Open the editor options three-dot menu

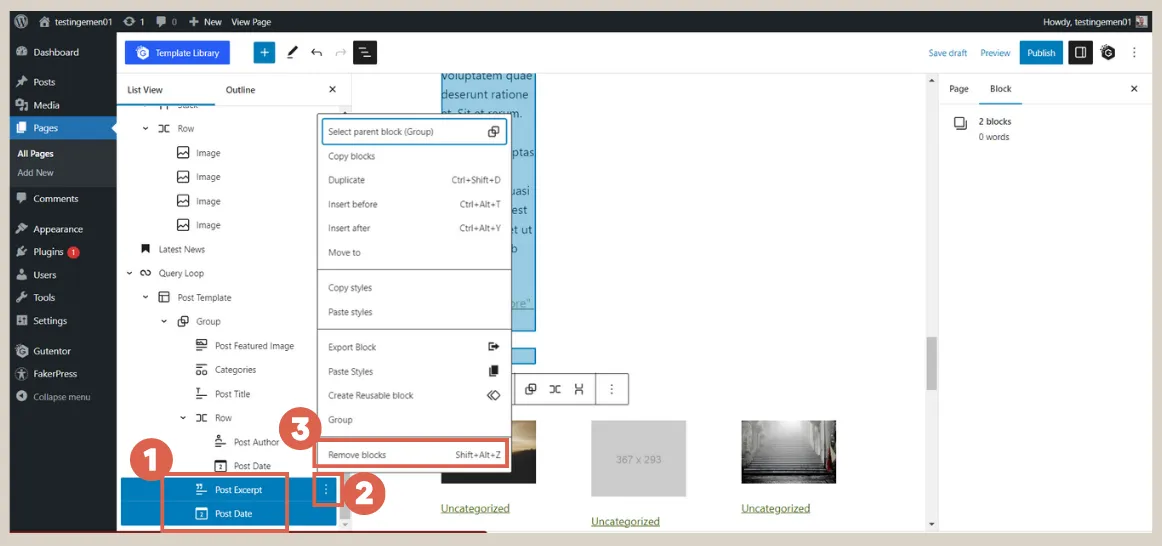[1134, 53]
